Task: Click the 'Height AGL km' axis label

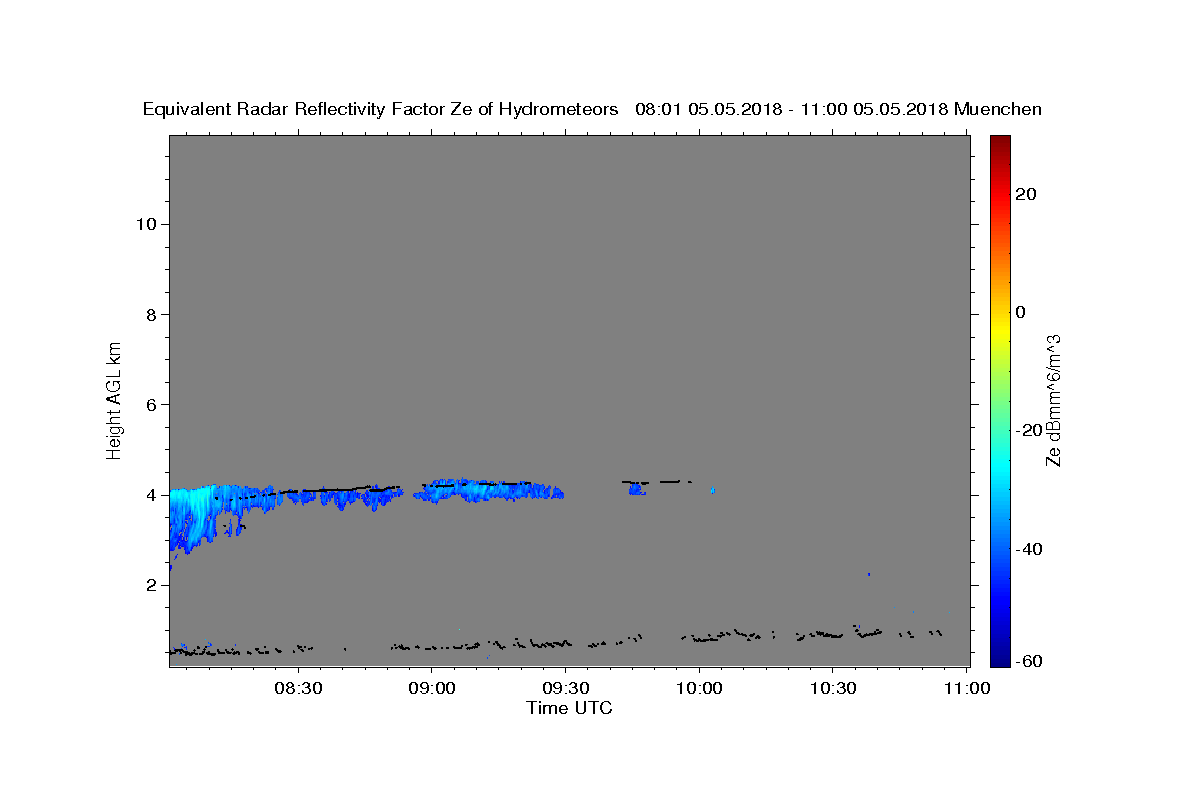Action: coord(114,399)
